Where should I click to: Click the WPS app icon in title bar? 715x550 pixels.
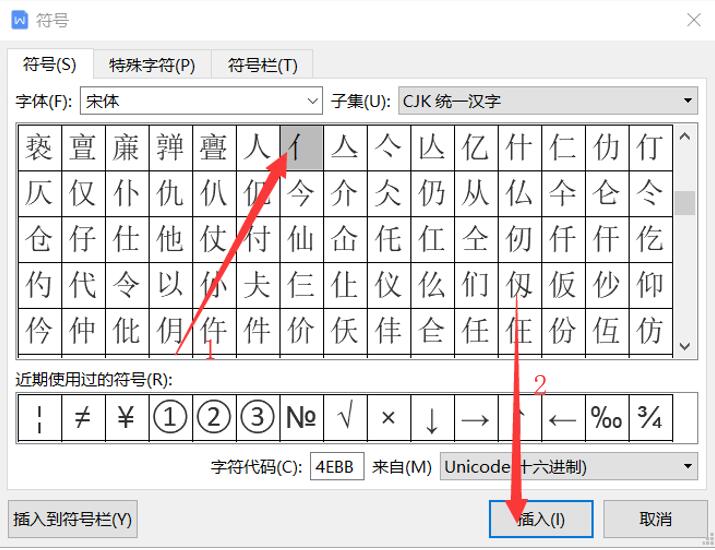click(20, 20)
